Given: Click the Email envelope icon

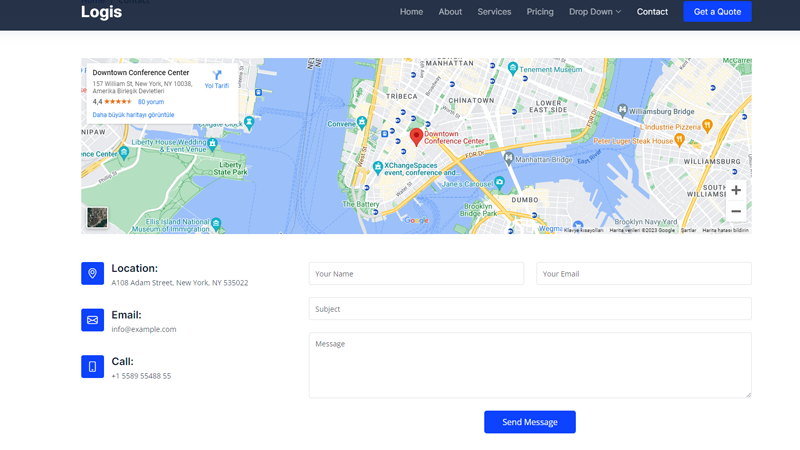Looking at the screenshot, I should [92, 320].
